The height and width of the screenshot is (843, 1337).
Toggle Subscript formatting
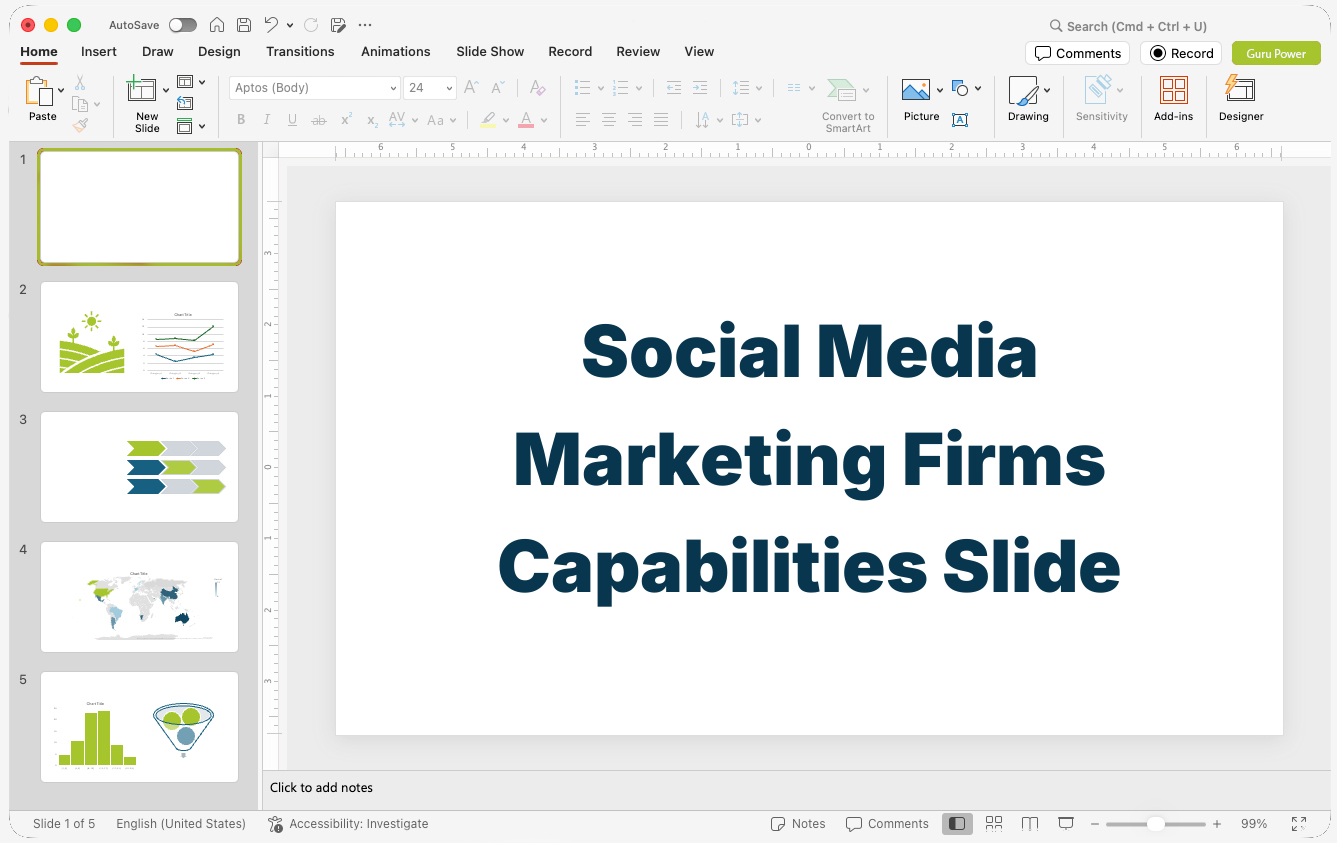click(372, 120)
